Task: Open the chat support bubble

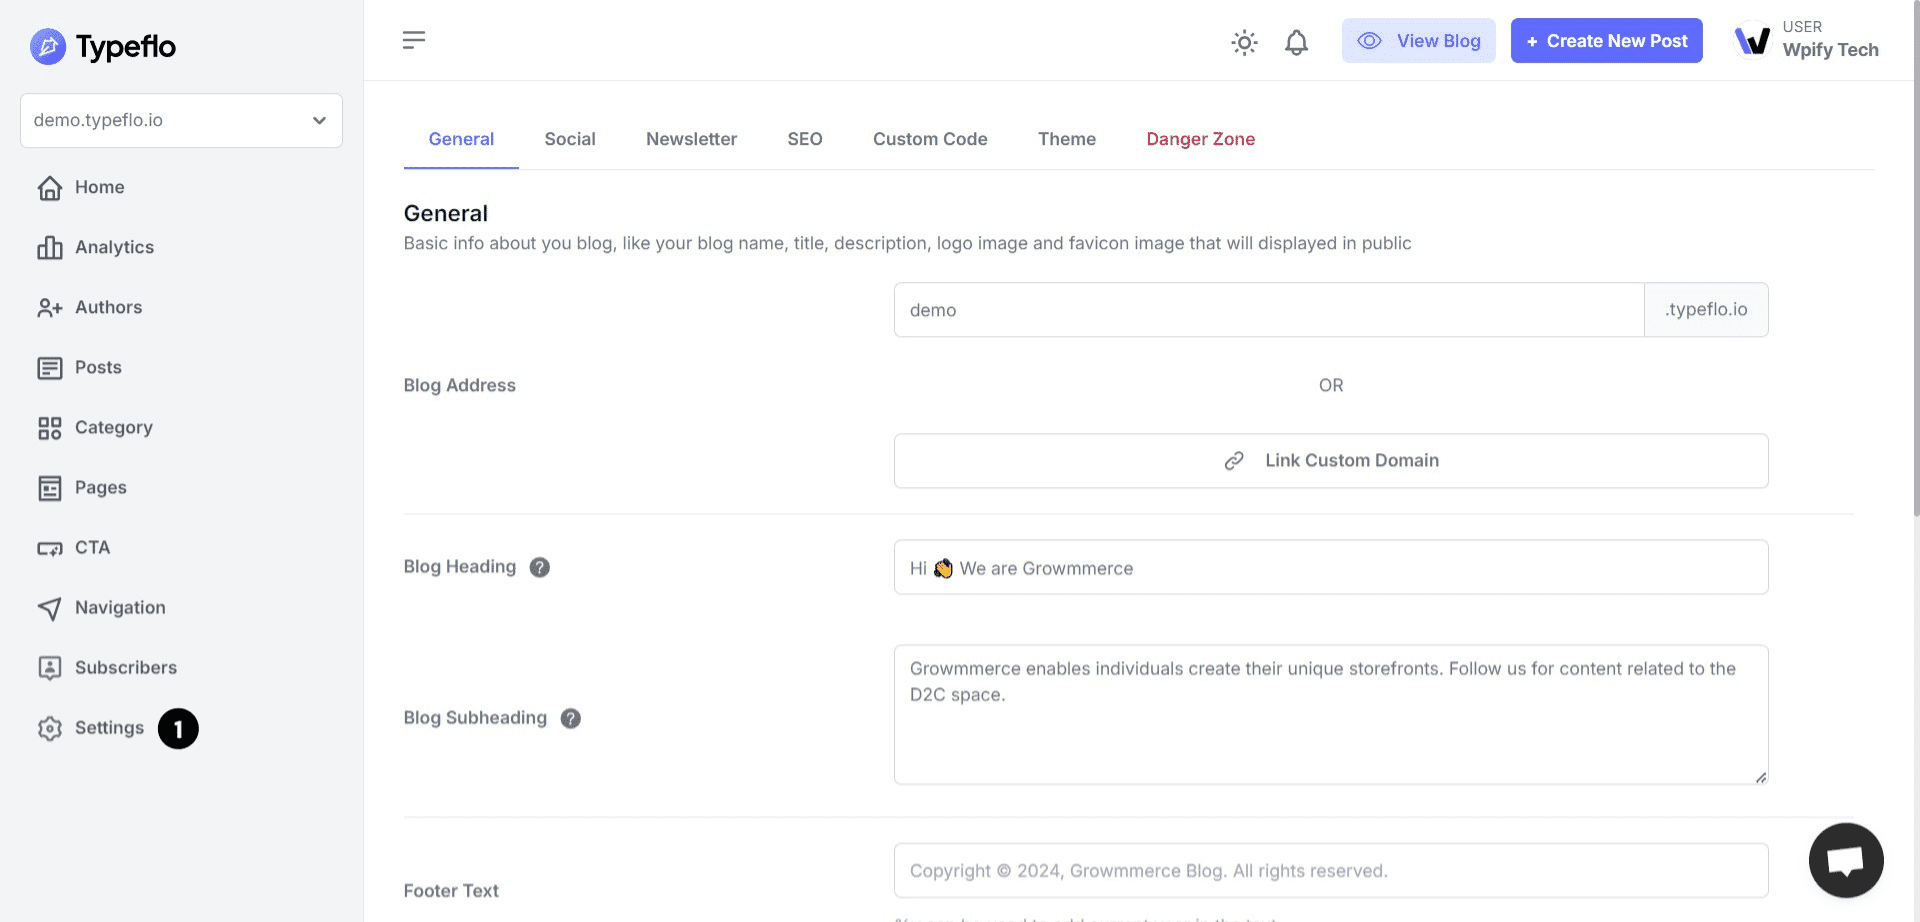Action: [1845, 860]
